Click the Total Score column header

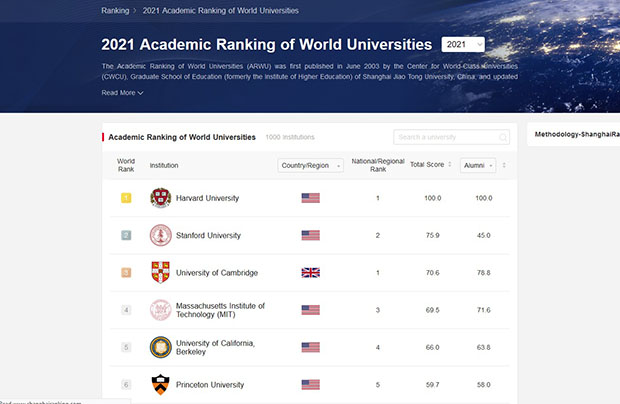pos(427,164)
